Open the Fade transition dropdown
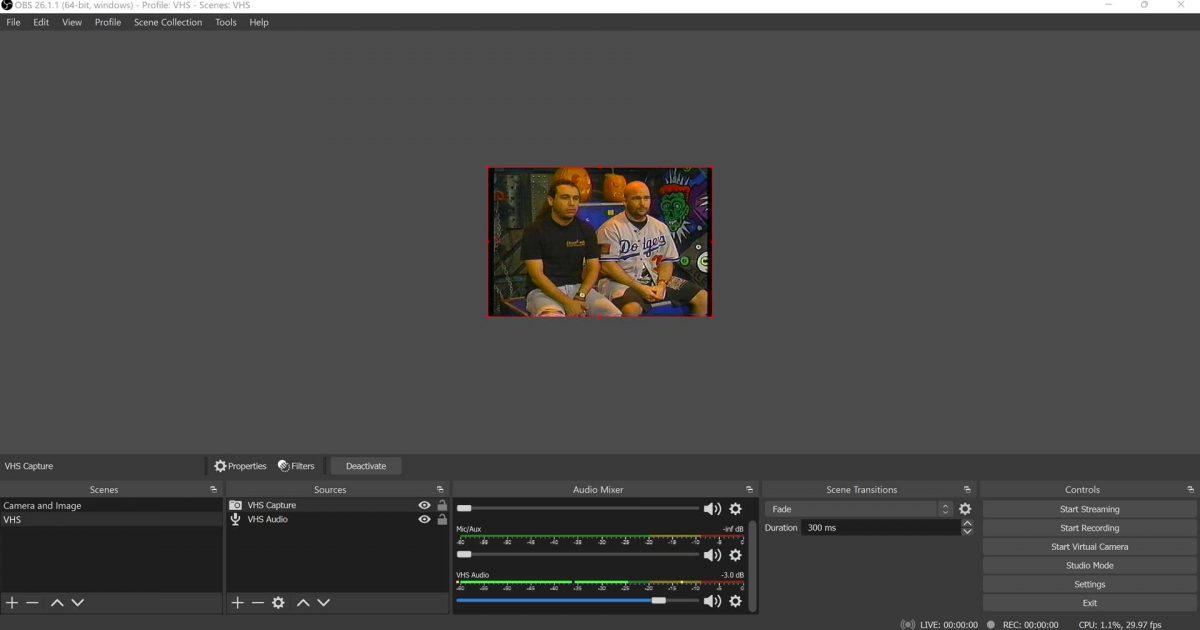1200x630 pixels. 860,509
